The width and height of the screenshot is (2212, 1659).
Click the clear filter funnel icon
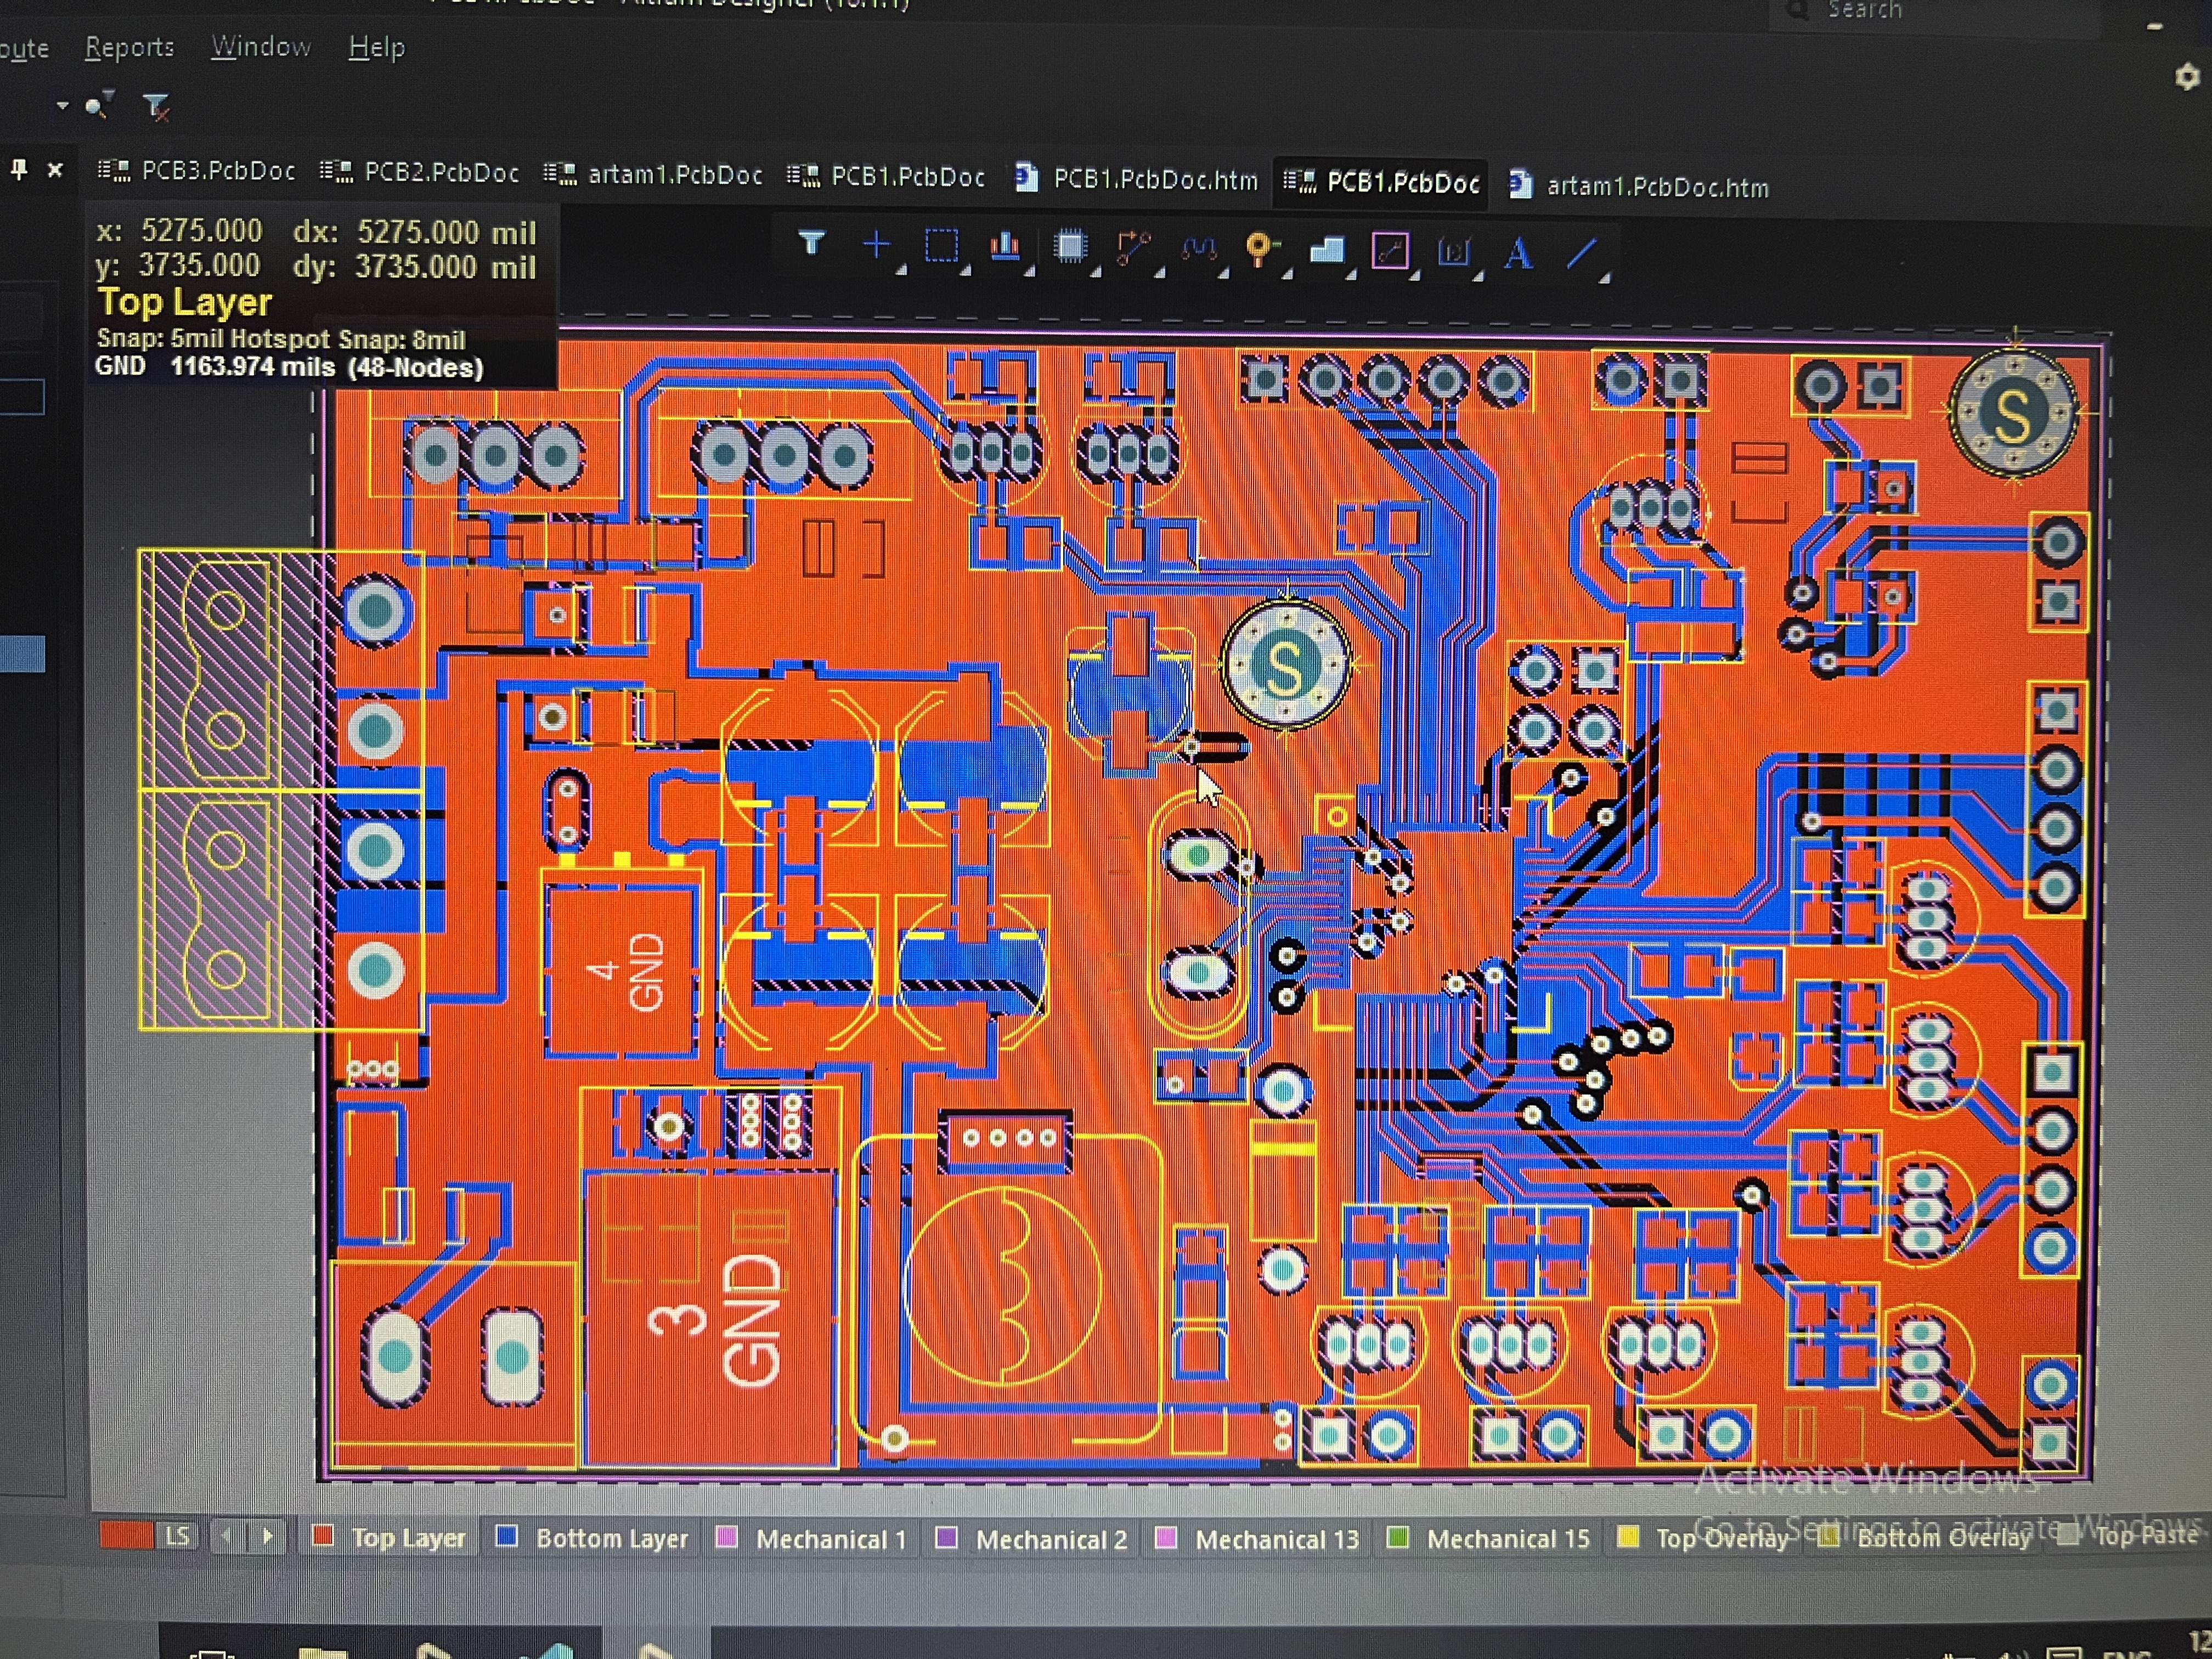point(157,107)
